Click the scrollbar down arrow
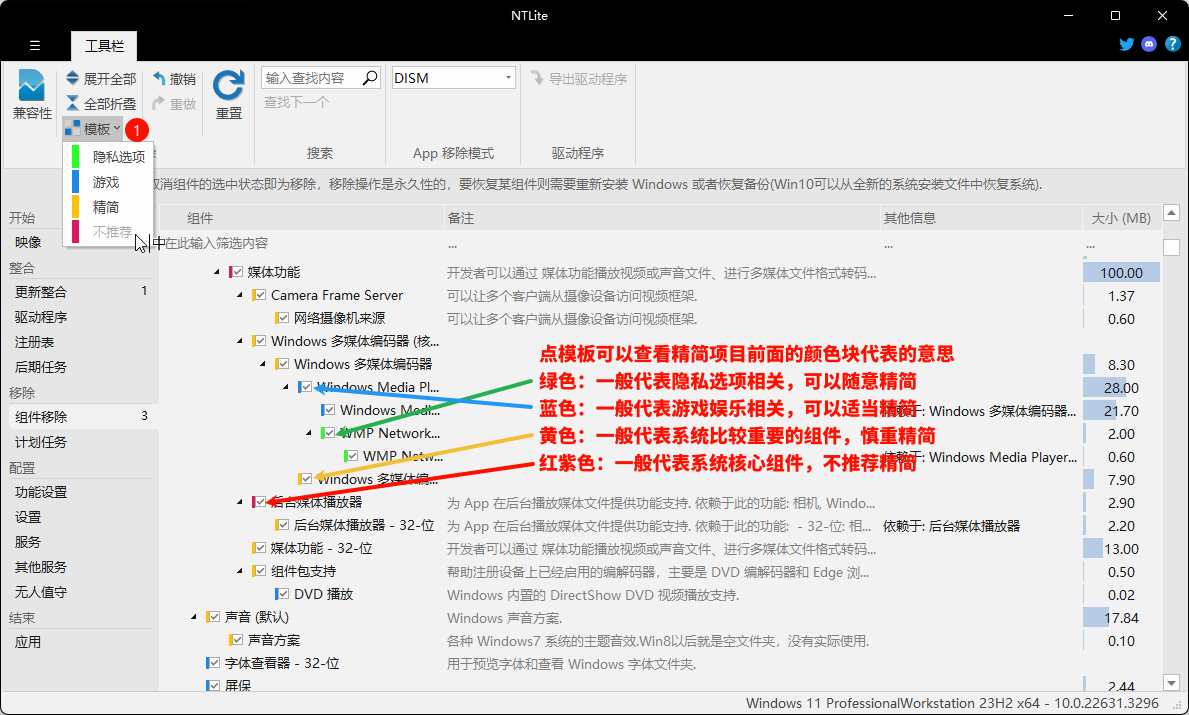 point(1172,683)
